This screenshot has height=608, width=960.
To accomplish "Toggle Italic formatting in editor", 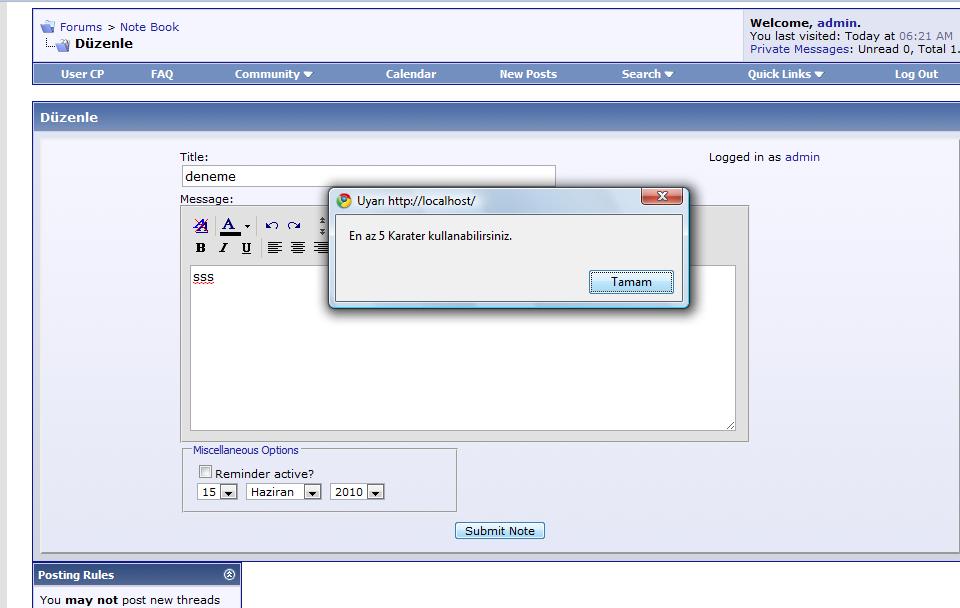I will tap(223, 248).
